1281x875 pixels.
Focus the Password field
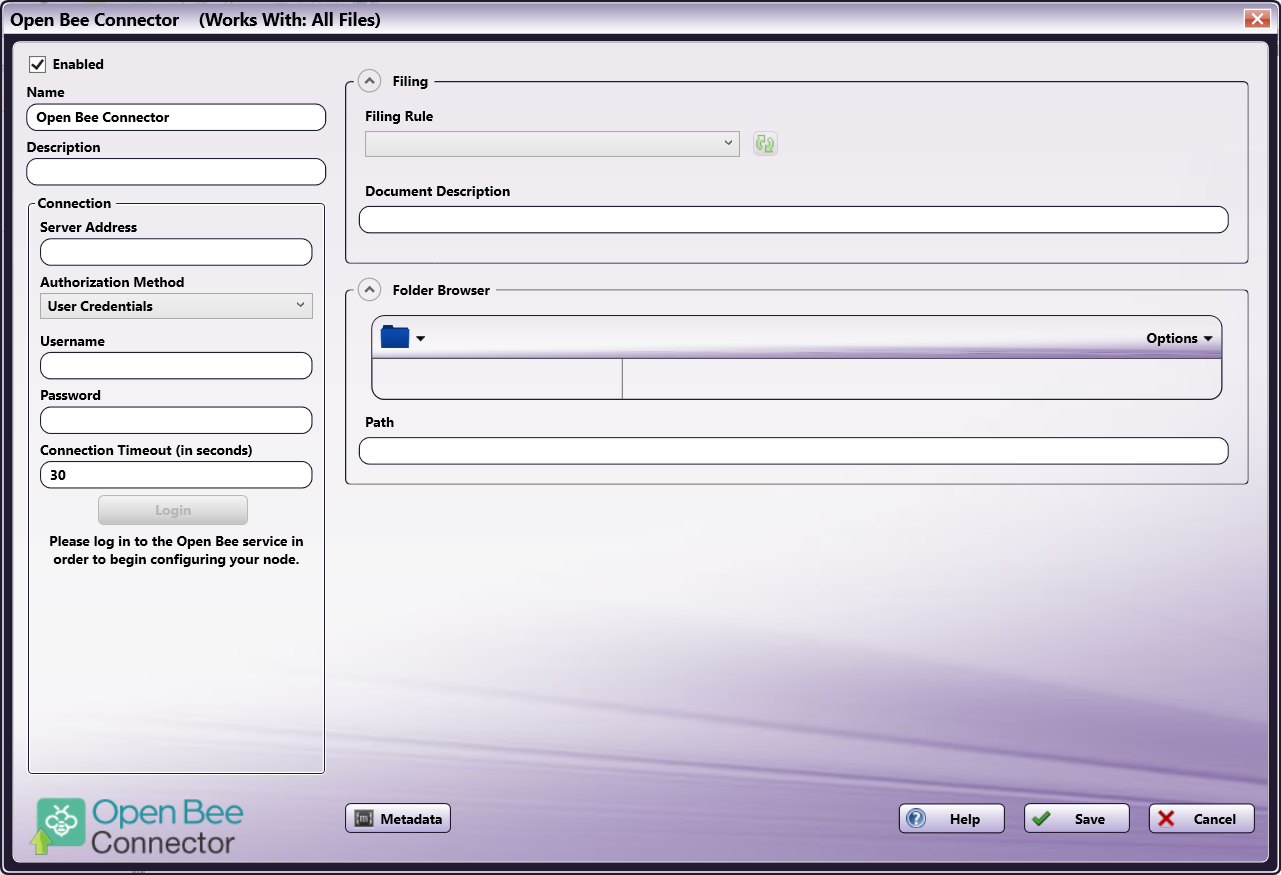tap(176, 420)
